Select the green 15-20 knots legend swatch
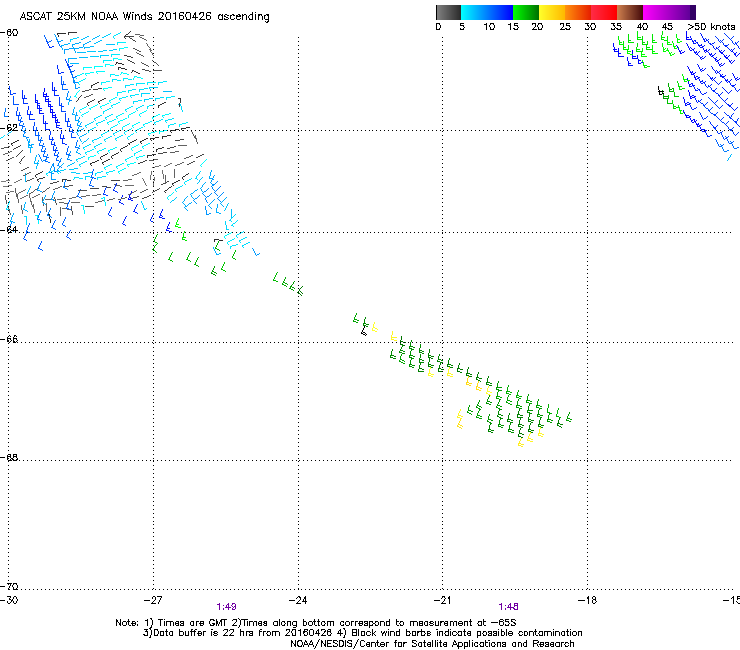This screenshot has width=740, height=650. (526, 12)
